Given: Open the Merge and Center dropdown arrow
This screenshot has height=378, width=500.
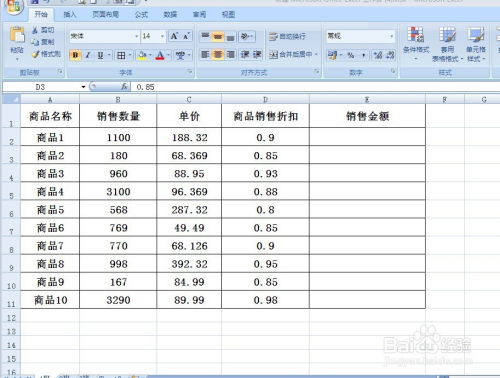Looking at the screenshot, I should pos(316,54).
